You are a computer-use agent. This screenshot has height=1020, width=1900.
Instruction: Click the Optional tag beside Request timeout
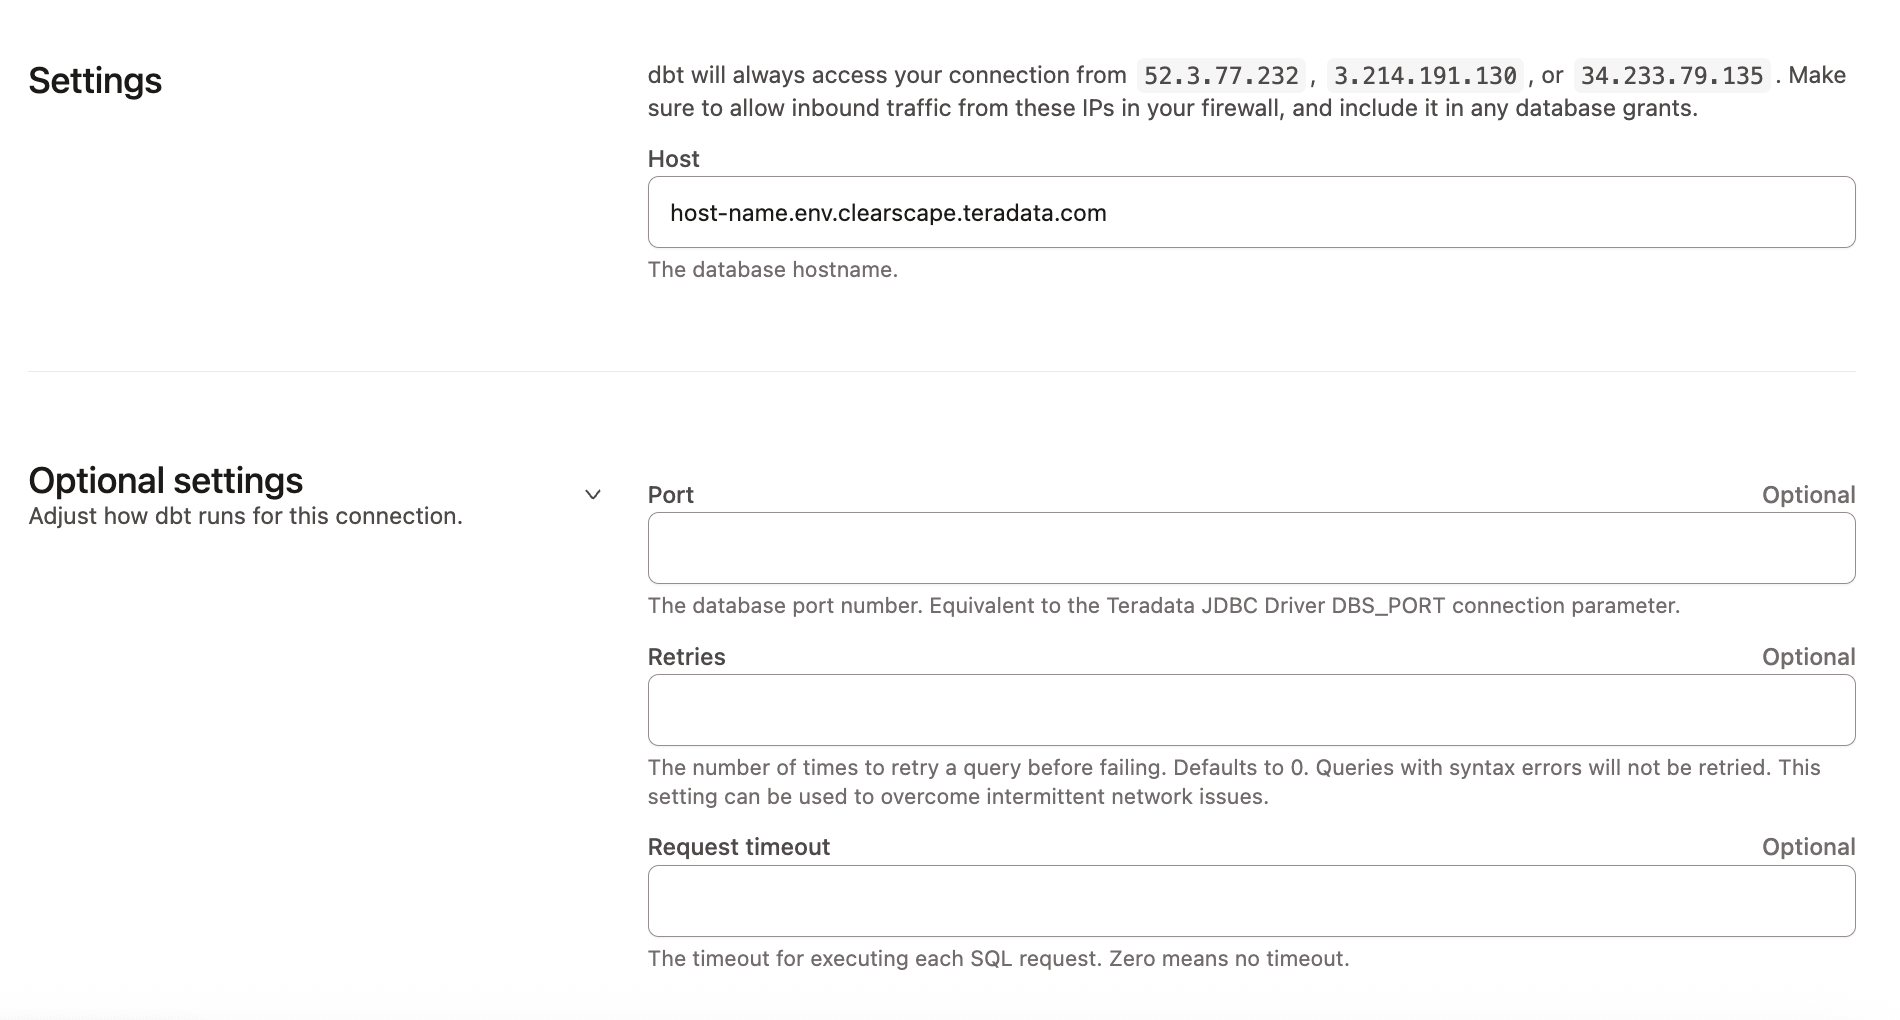1808,846
